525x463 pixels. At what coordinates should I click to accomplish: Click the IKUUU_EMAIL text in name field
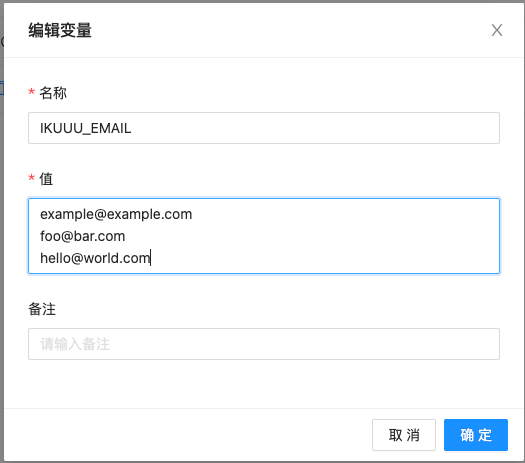coord(86,129)
